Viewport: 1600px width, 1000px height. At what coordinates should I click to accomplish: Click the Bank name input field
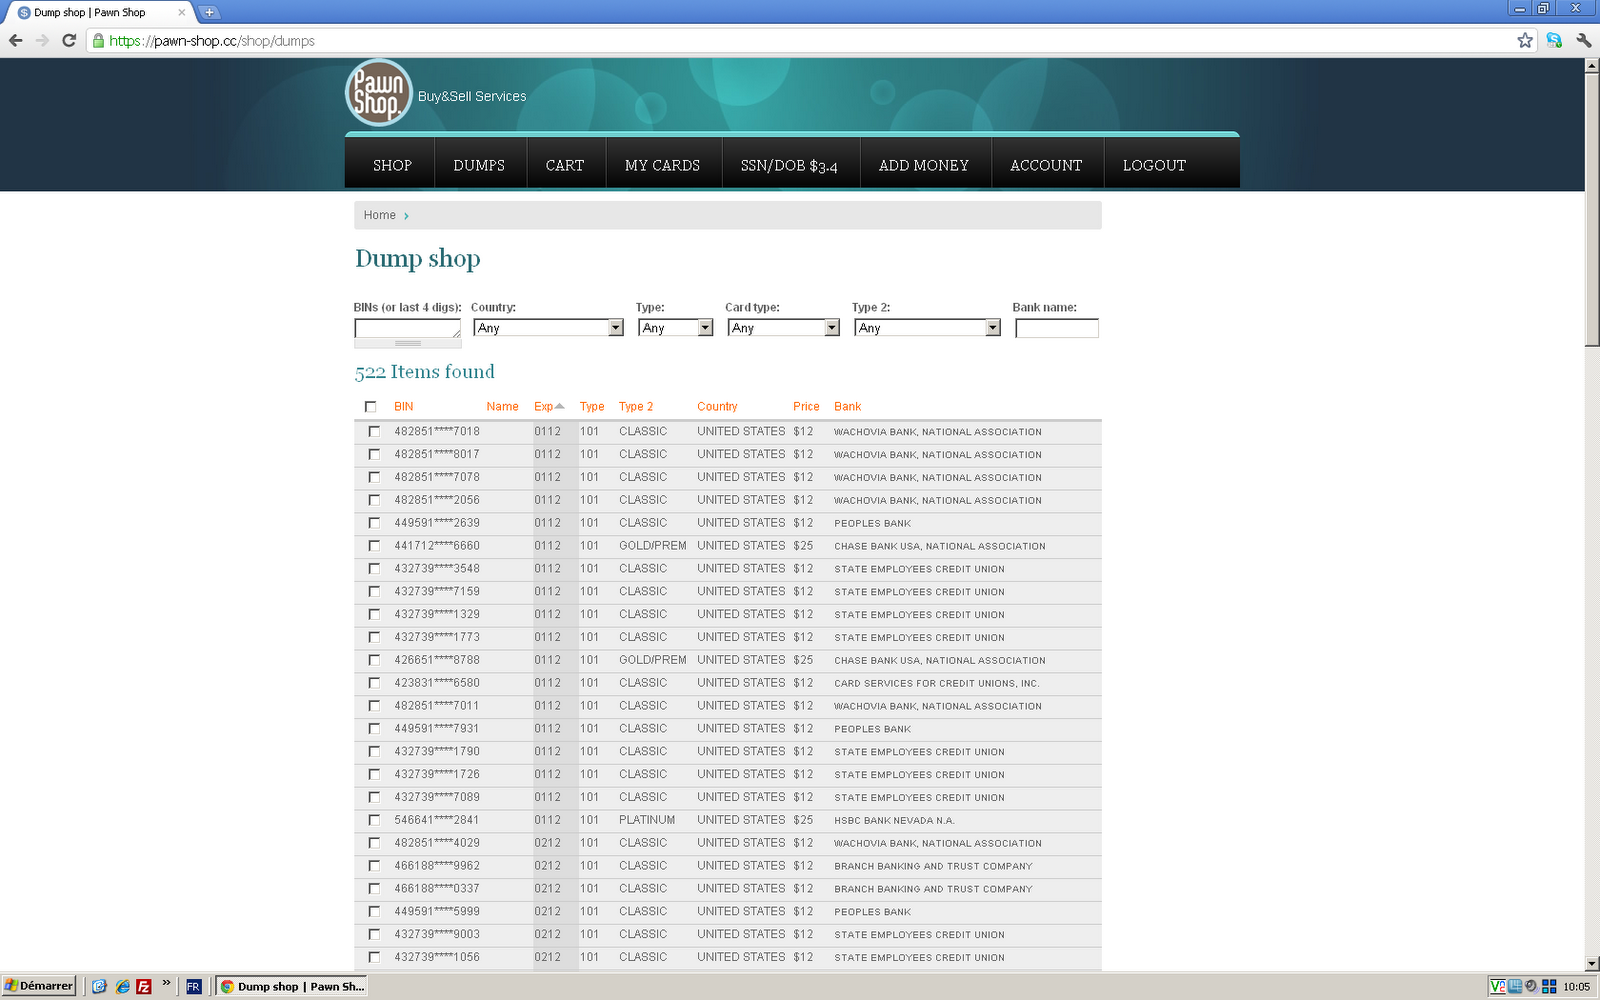click(1057, 328)
